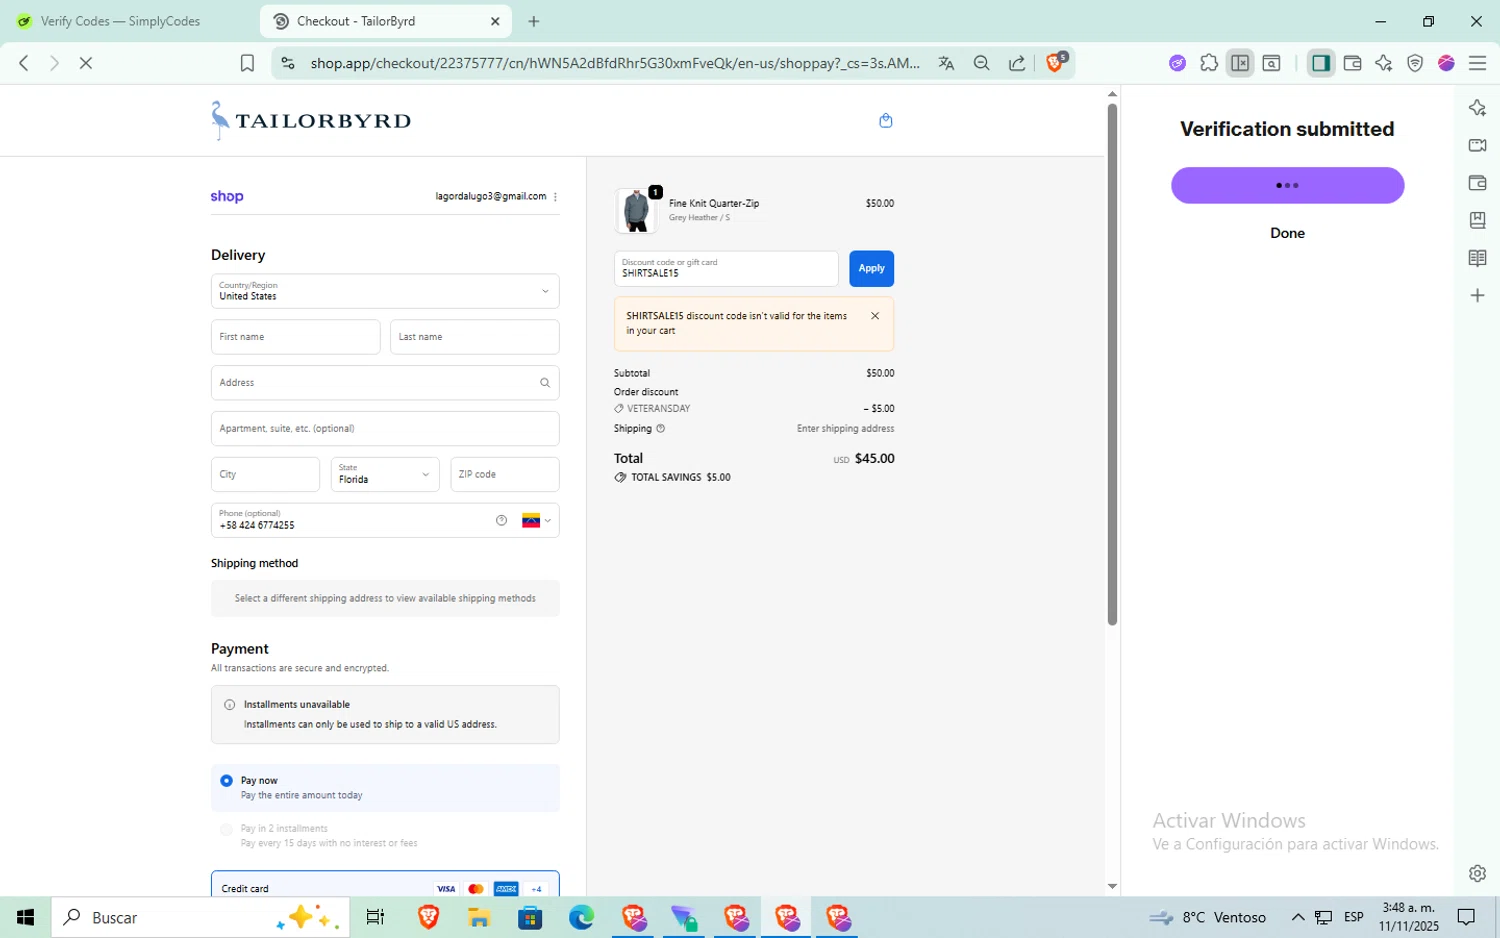The height and width of the screenshot is (938, 1500).
Task: Click the translate page icon
Action: click(946, 63)
